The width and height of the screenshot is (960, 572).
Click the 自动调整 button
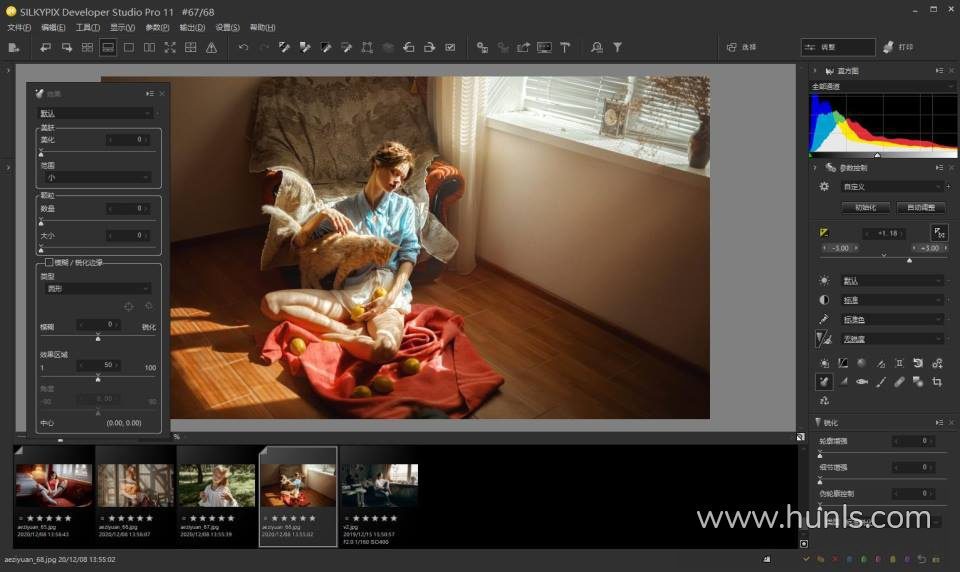[x=921, y=208]
